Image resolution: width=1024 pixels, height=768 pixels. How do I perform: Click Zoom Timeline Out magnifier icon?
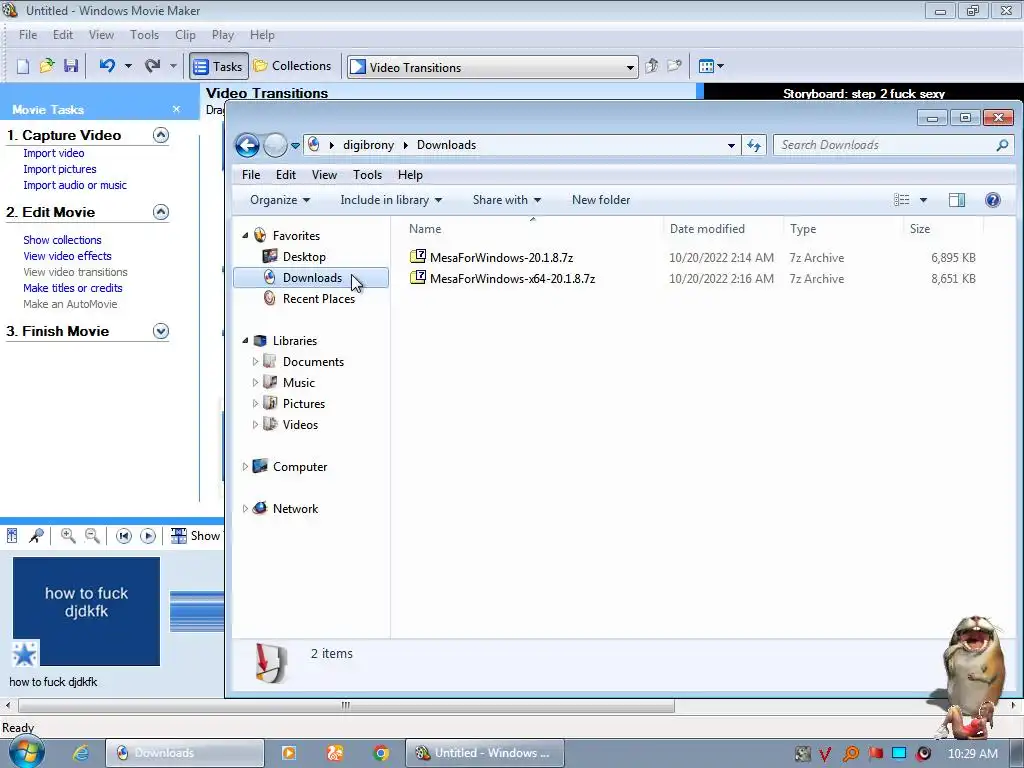click(x=92, y=536)
